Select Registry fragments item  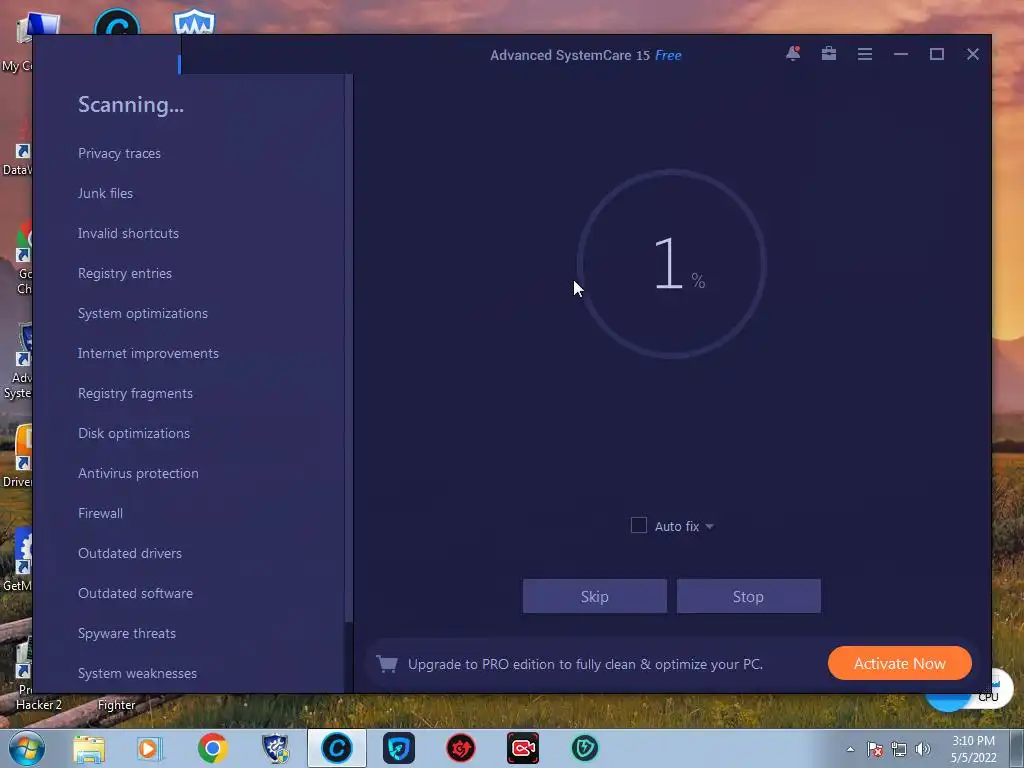(135, 393)
